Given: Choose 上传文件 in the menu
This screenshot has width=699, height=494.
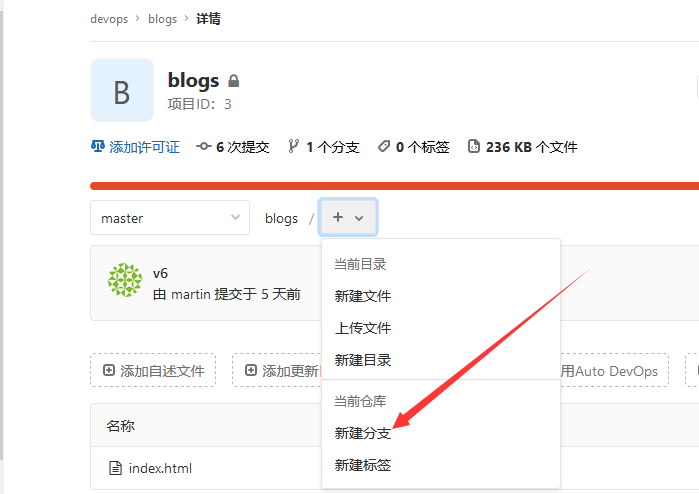Looking at the screenshot, I should [363, 328].
